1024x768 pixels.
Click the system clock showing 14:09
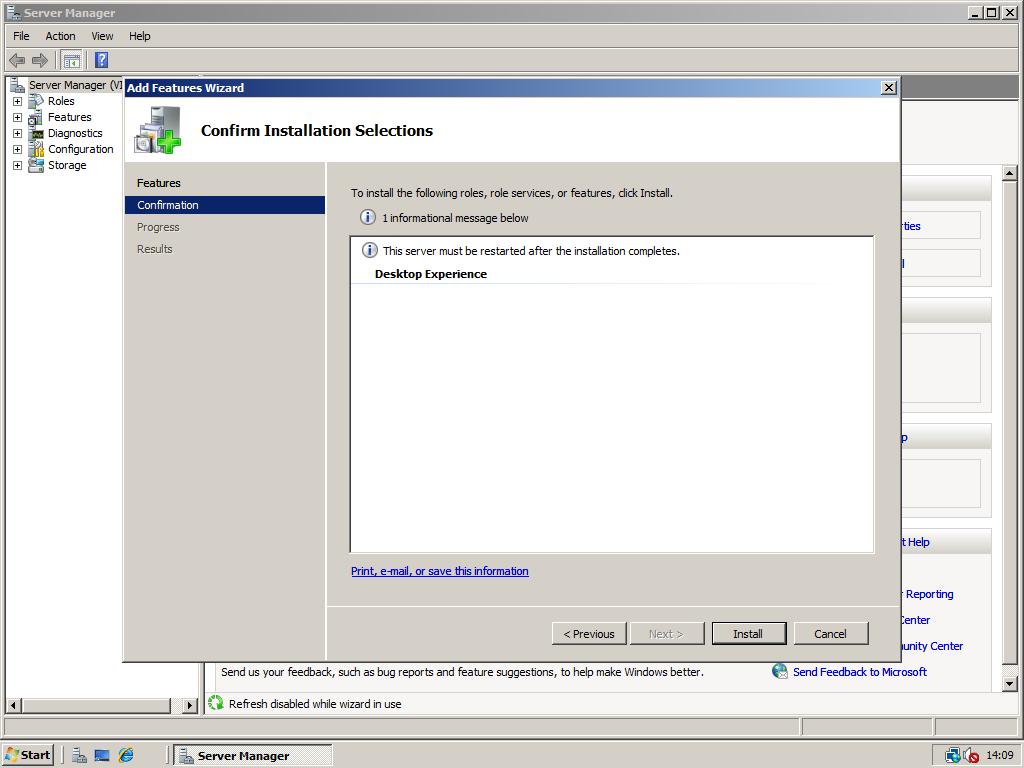tap(1000, 756)
